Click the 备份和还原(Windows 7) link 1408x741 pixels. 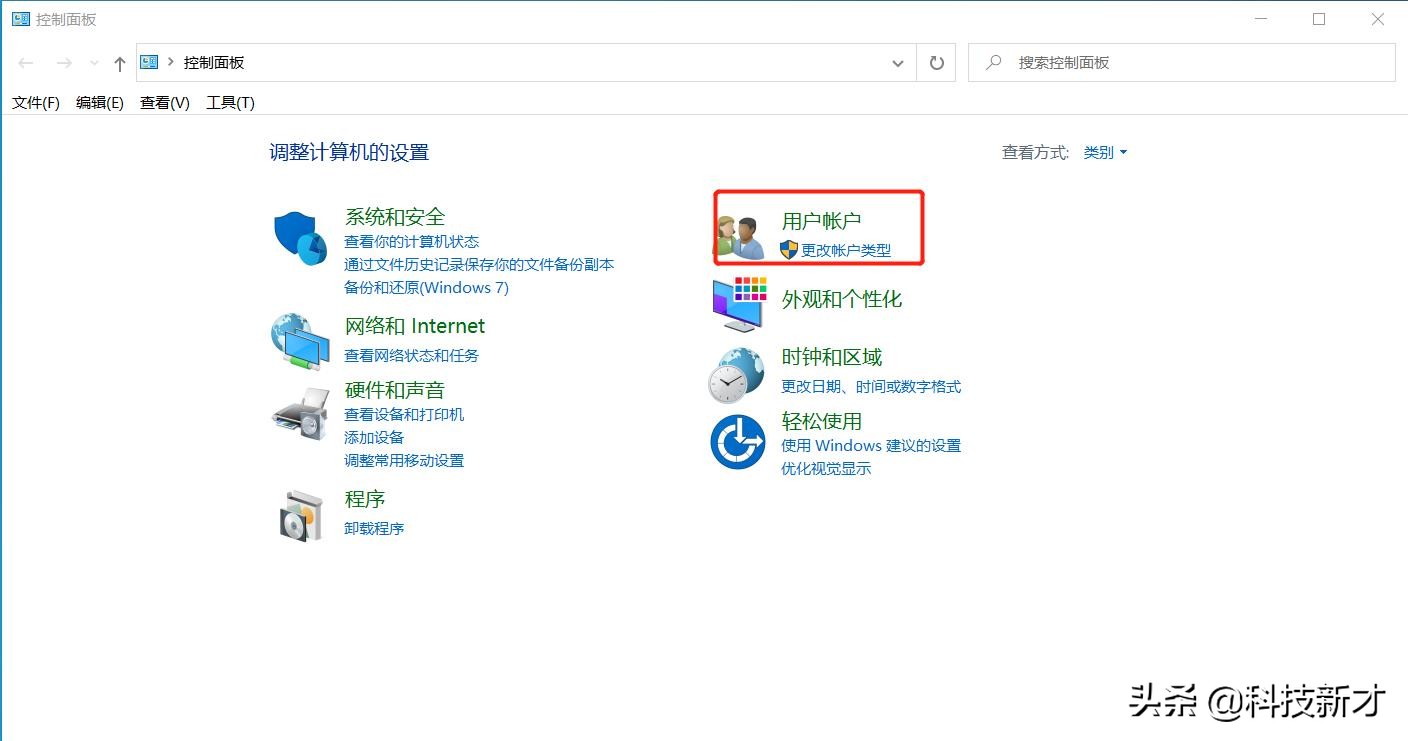(x=427, y=287)
